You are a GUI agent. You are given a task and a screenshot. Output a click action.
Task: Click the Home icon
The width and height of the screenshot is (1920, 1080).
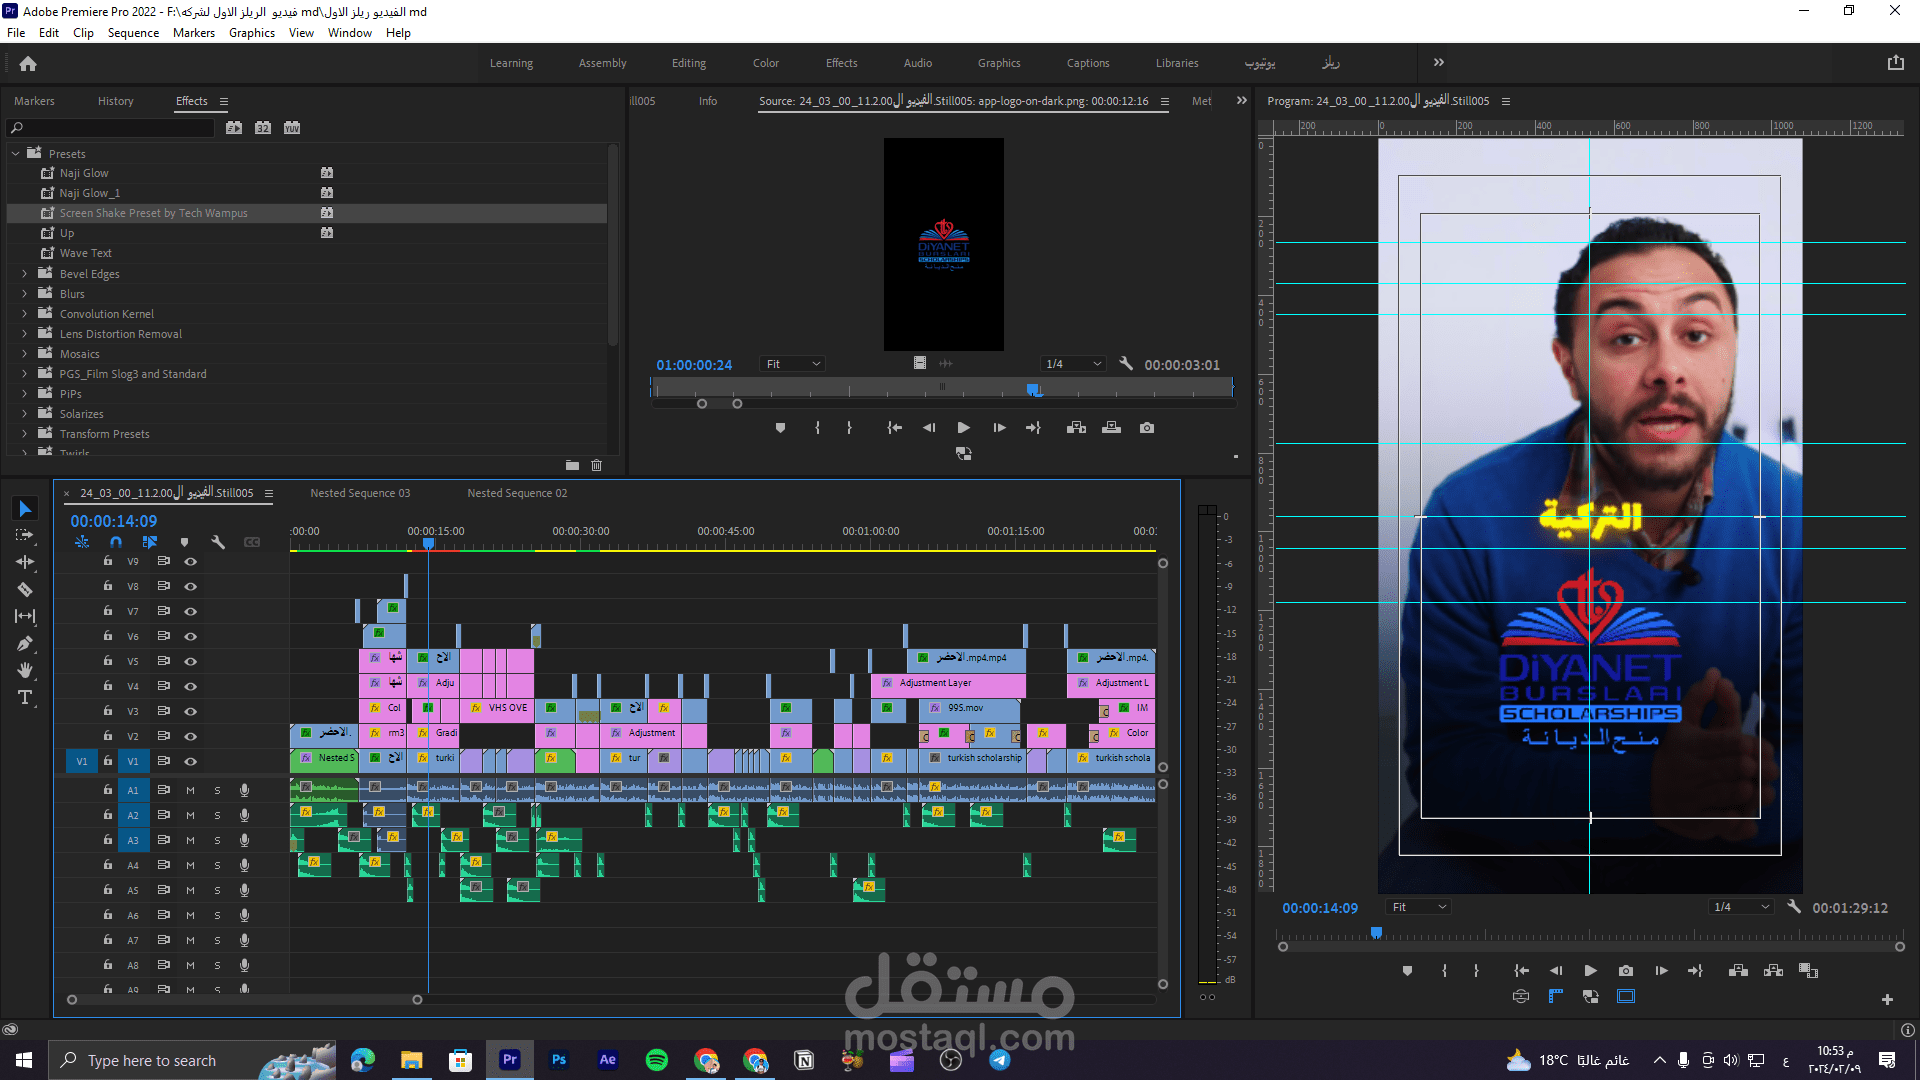tap(28, 63)
